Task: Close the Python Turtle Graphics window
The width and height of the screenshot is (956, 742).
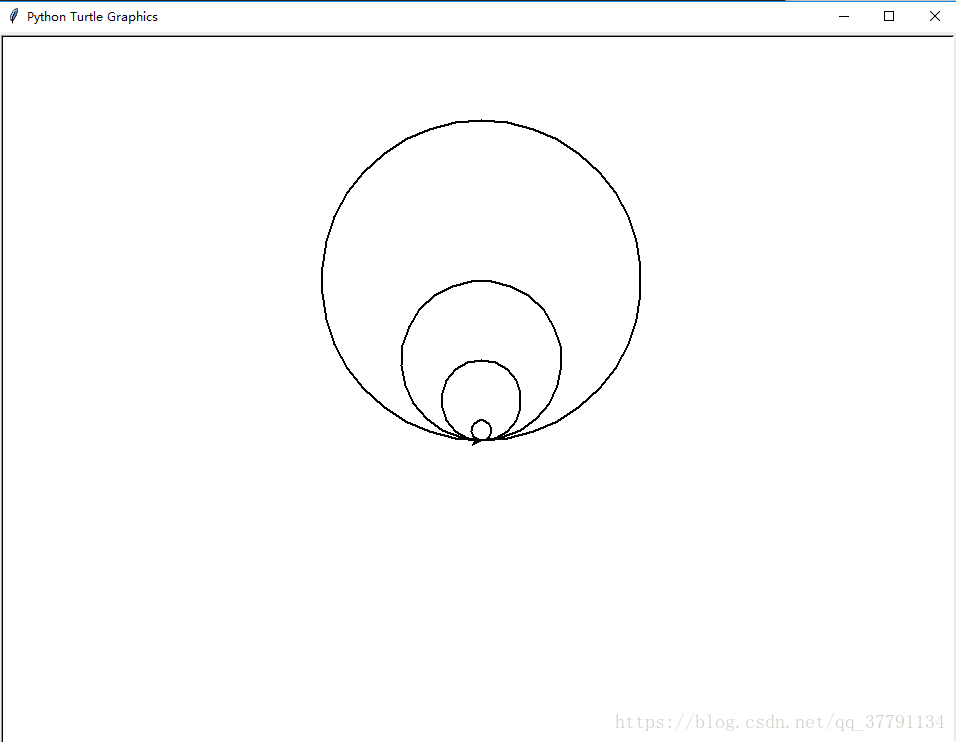Action: coord(934,16)
